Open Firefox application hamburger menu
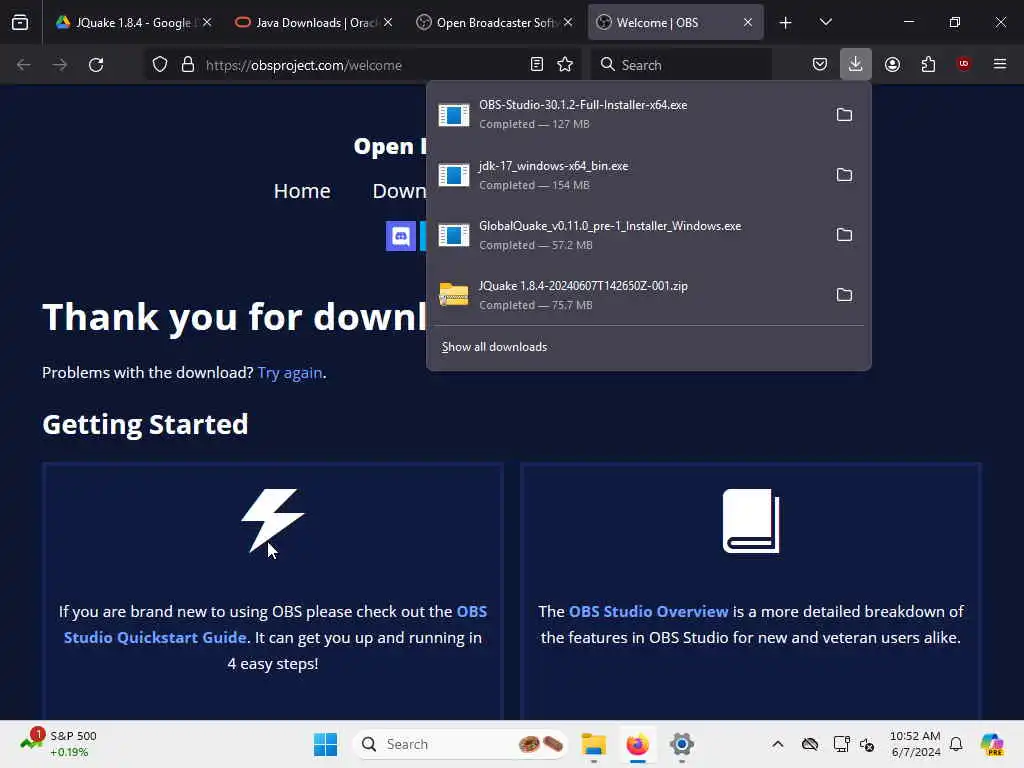1024x768 pixels. click(1000, 64)
